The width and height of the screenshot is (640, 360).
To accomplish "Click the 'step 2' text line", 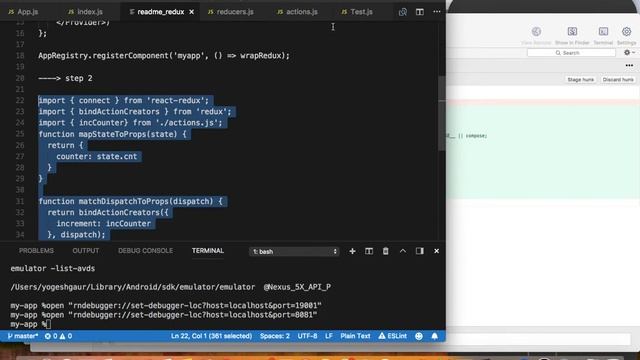I will (65, 78).
